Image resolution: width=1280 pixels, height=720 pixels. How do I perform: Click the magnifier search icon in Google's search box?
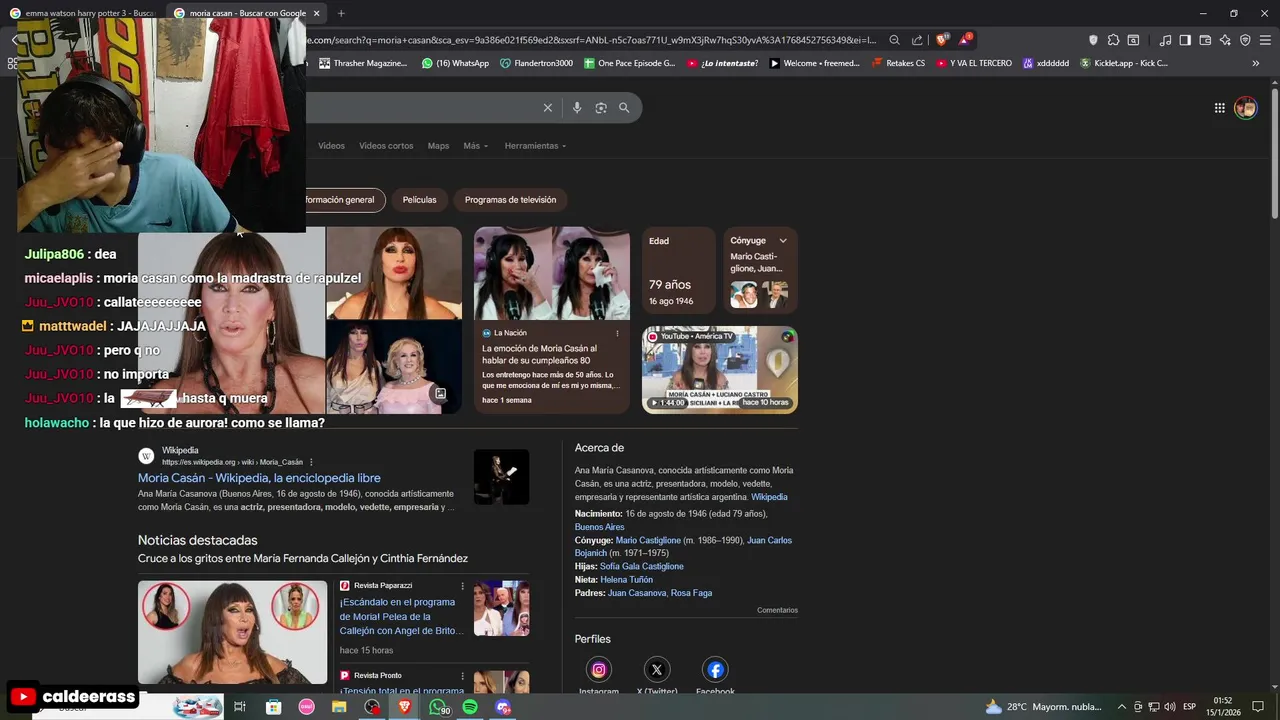(x=624, y=108)
